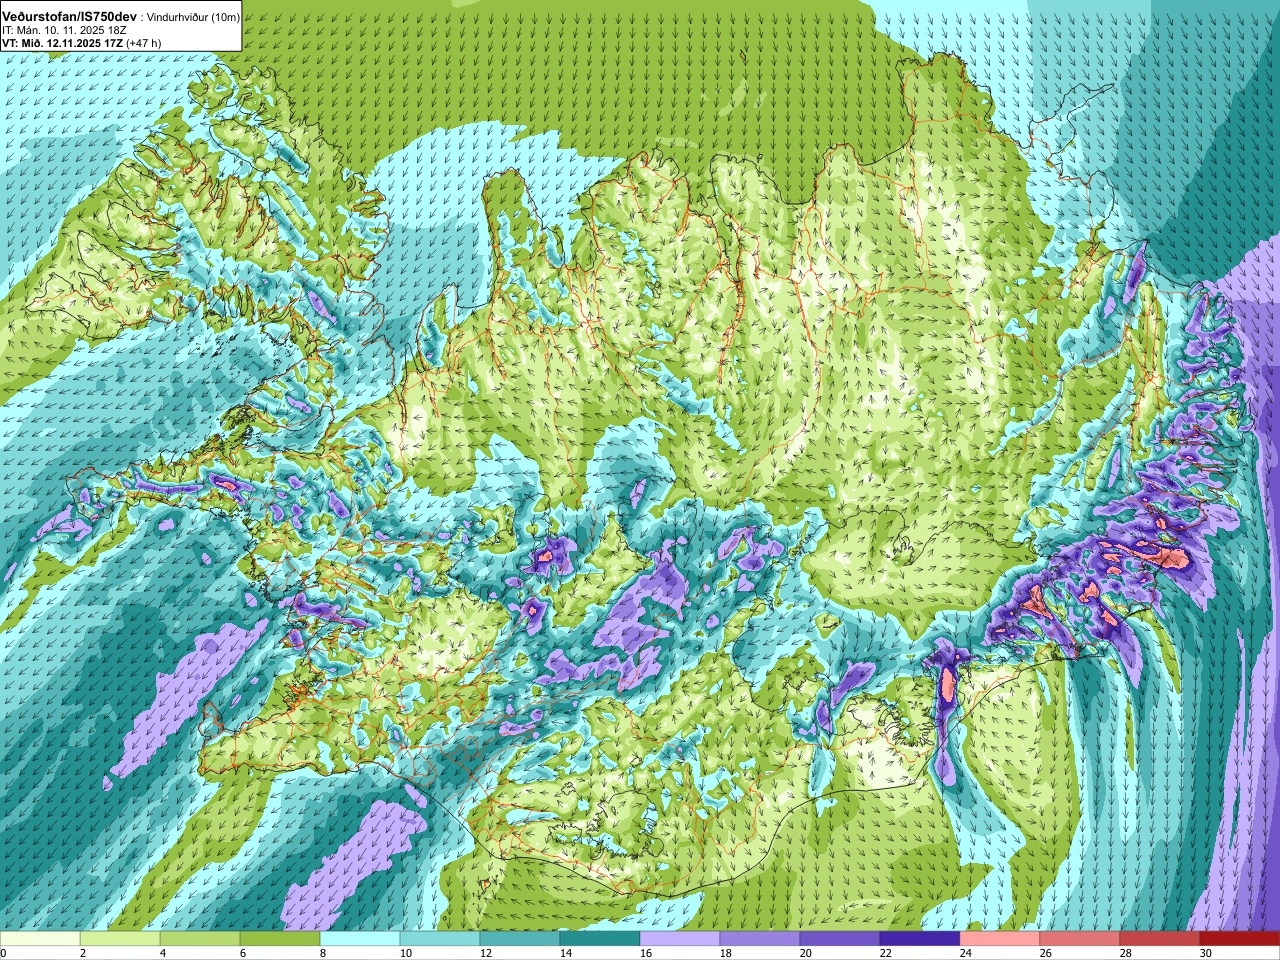
Task: Select the legend label '30'
Action: [1205, 953]
